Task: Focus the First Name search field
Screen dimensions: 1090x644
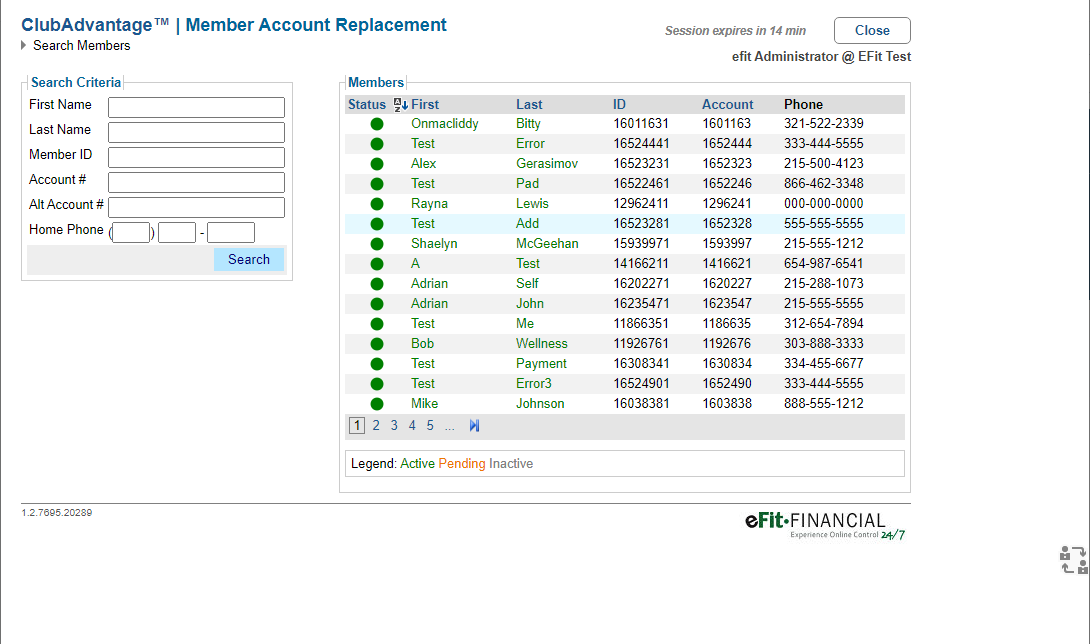Action: click(197, 107)
